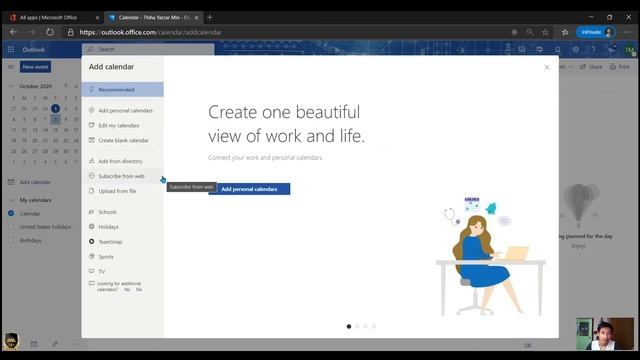Browse TV calendars

(x=122, y=271)
